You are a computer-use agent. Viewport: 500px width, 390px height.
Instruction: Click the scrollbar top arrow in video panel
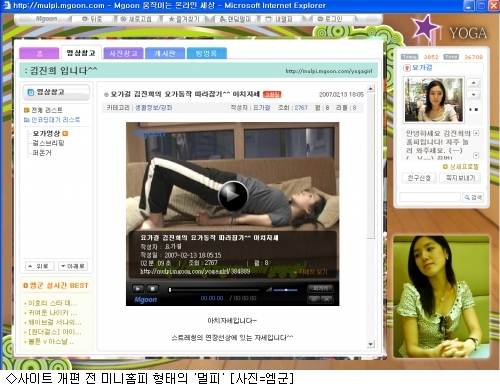[370, 89]
